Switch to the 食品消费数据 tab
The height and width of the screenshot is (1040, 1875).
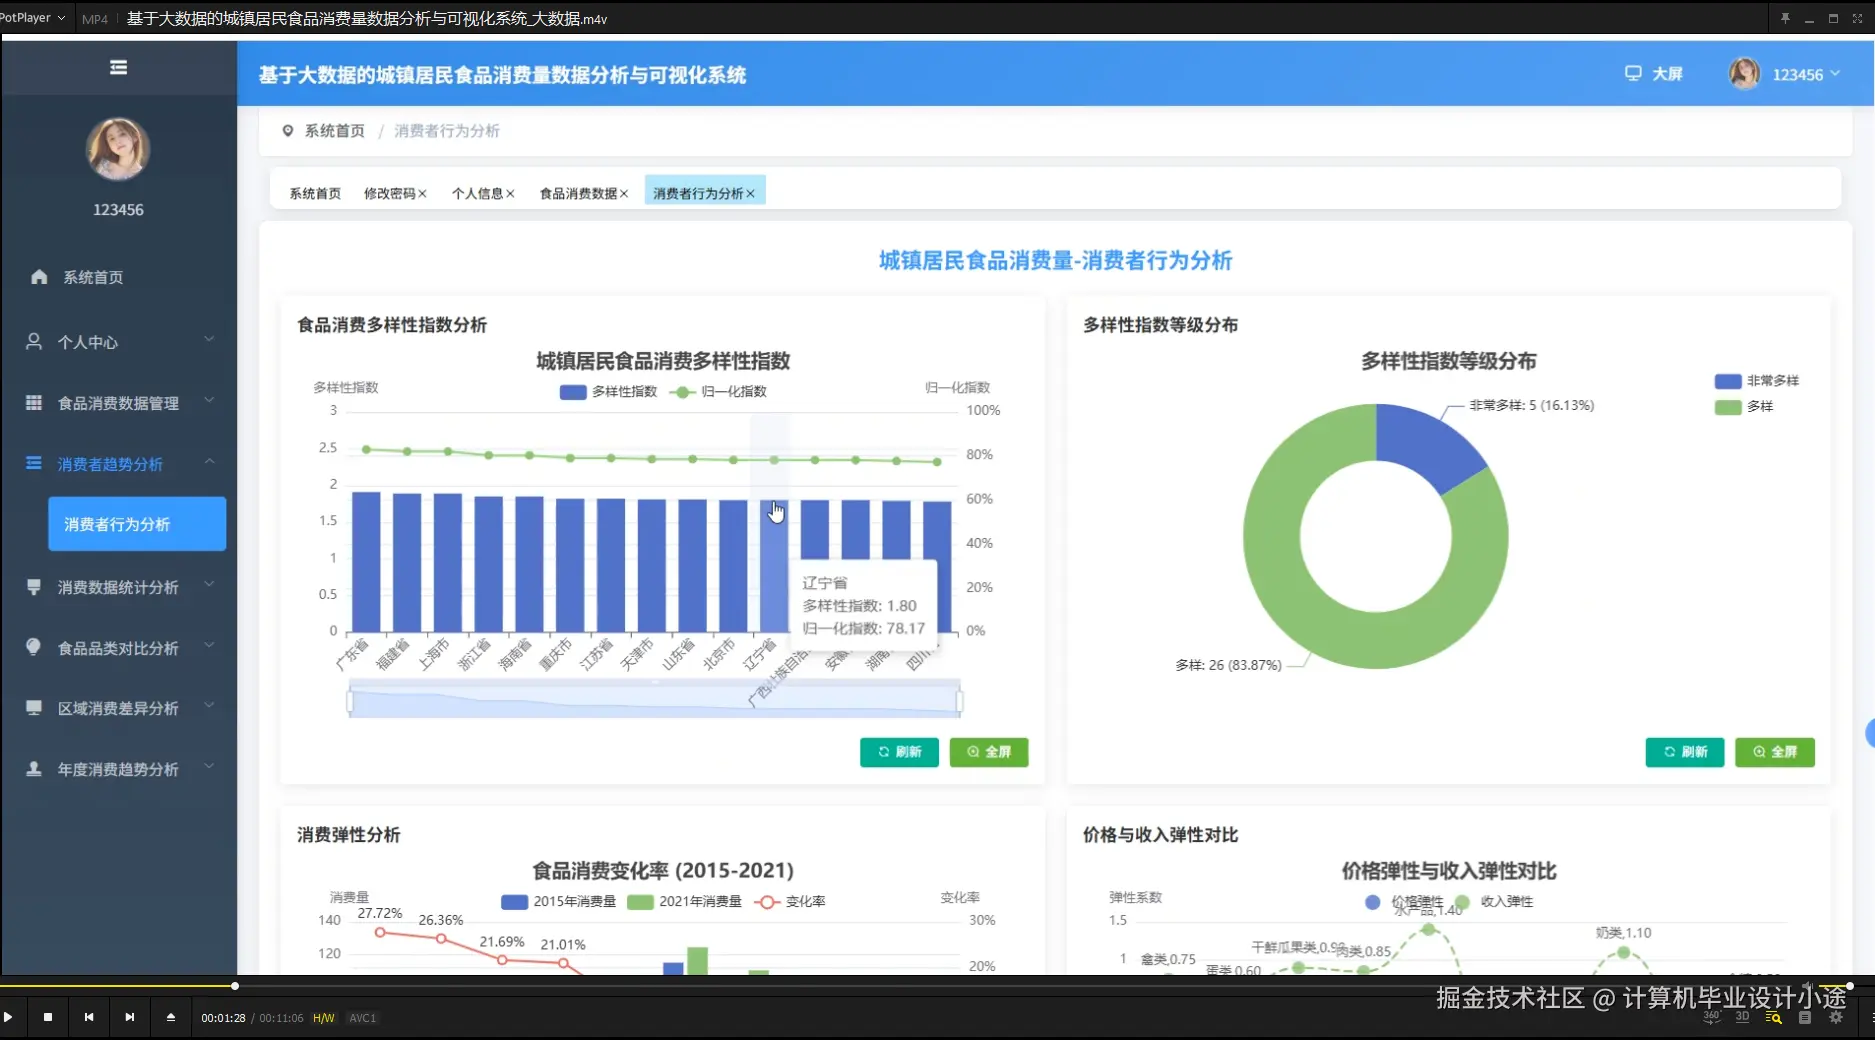click(578, 191)
